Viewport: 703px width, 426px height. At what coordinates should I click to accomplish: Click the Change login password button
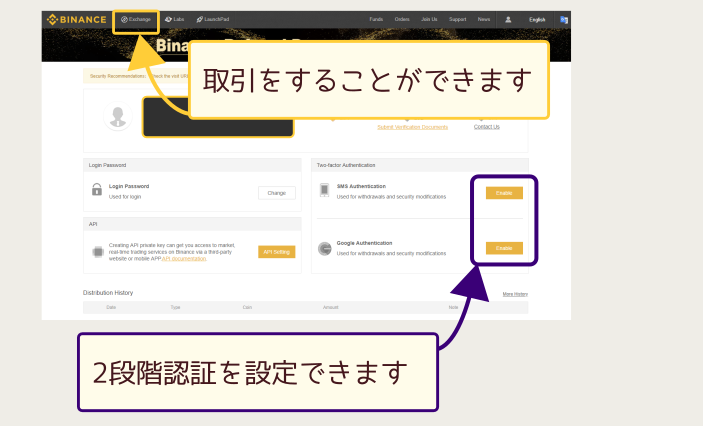point(277,193)
